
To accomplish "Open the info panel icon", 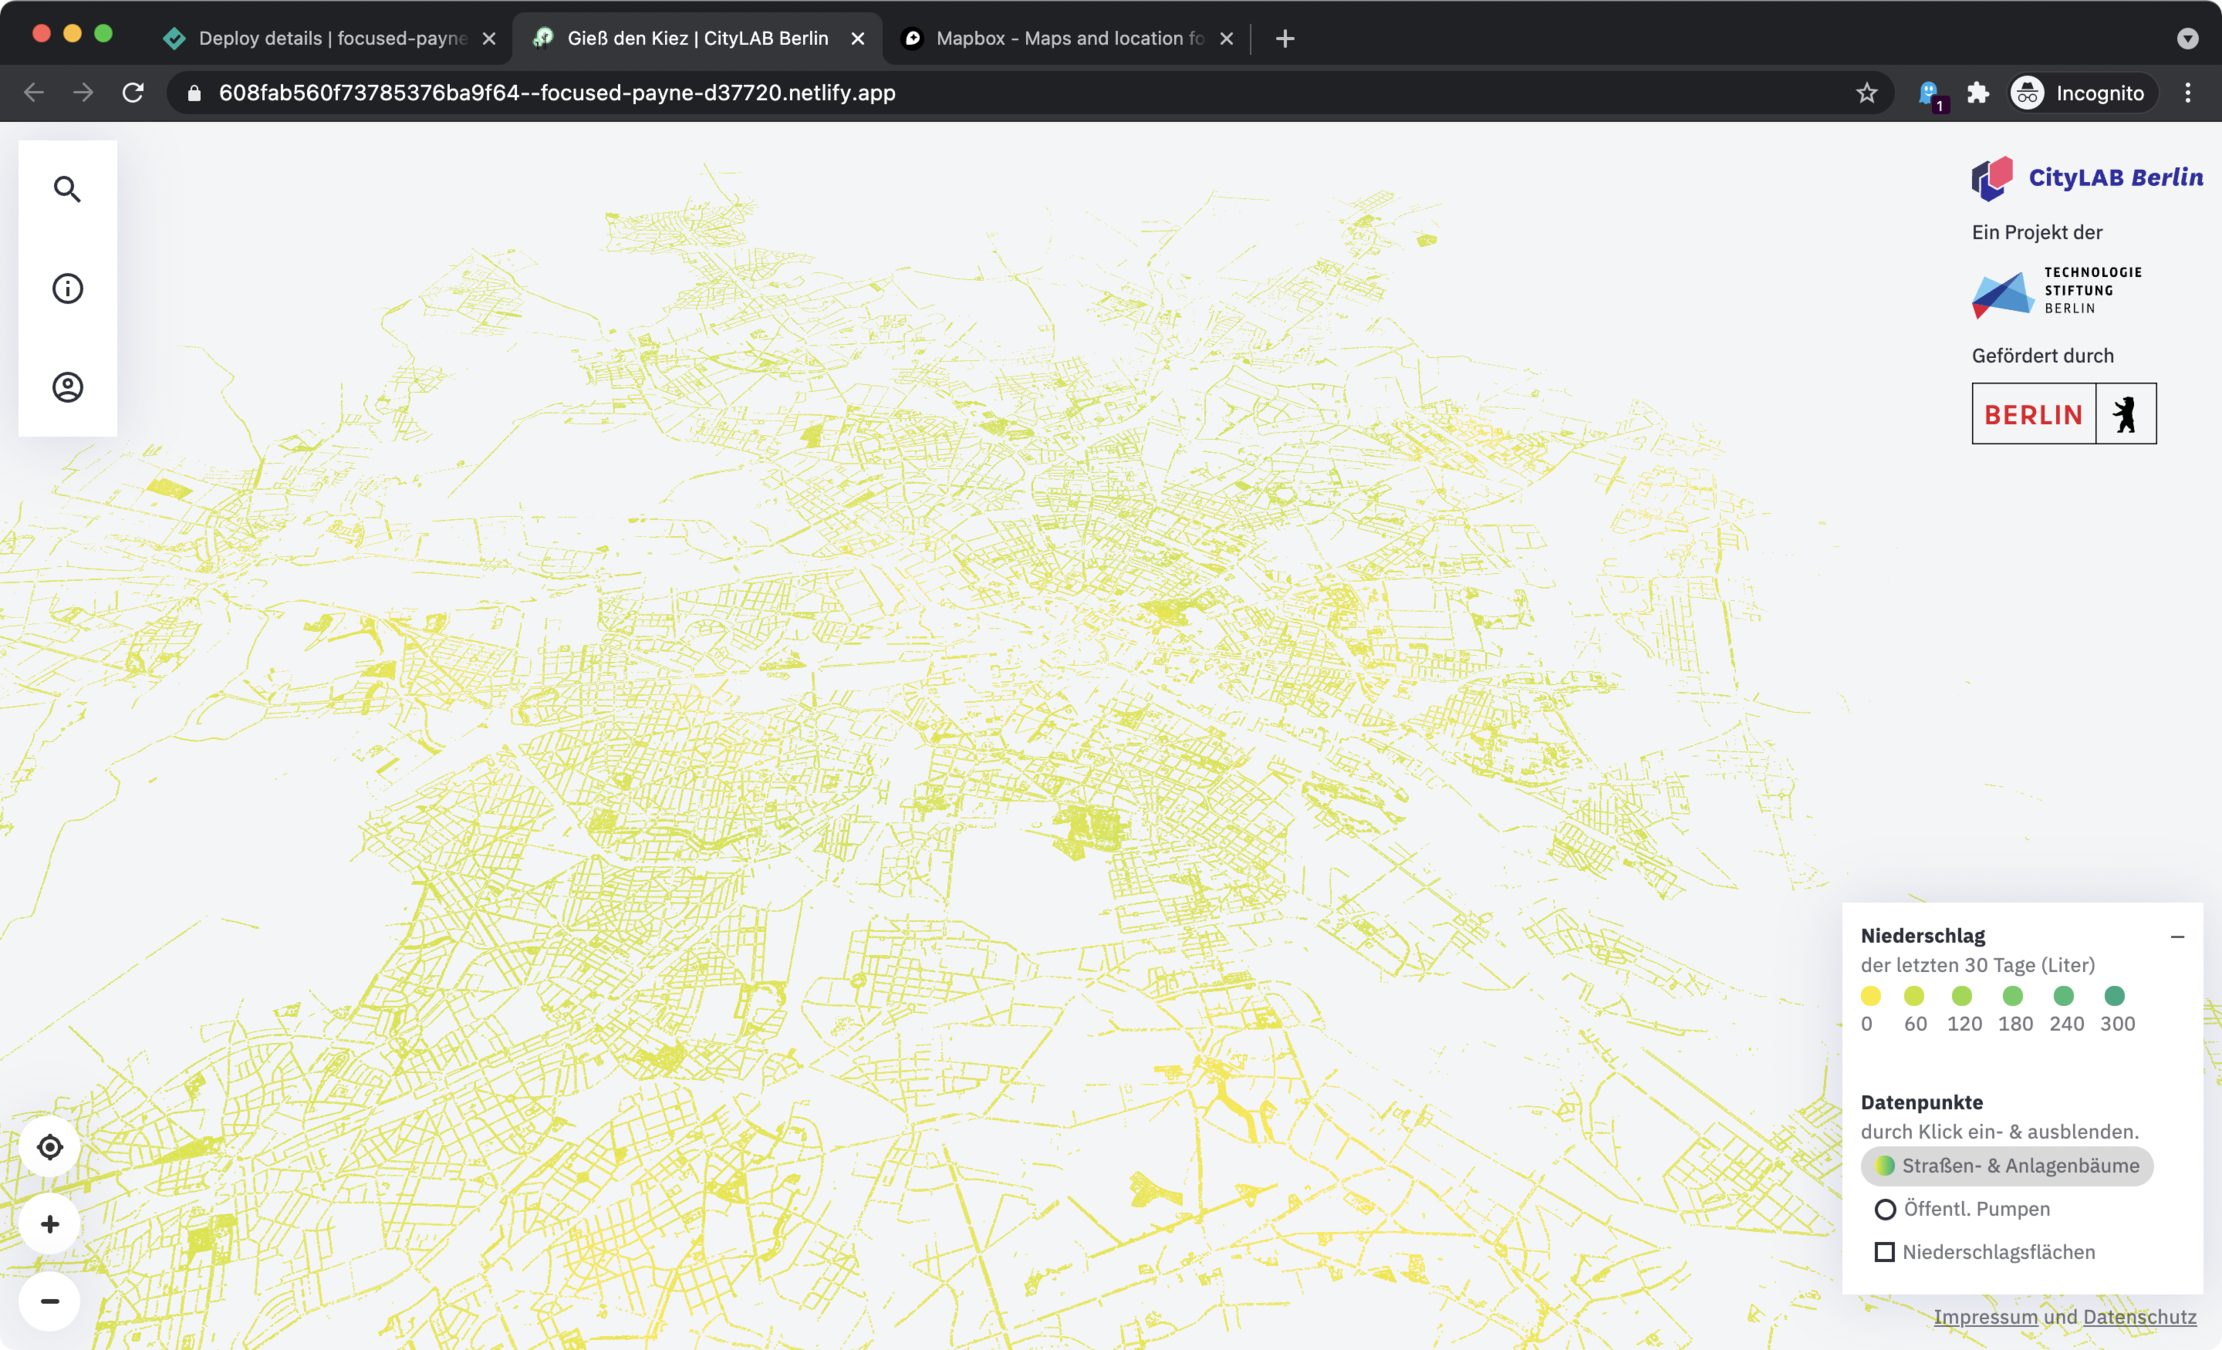I will (67, 288).
